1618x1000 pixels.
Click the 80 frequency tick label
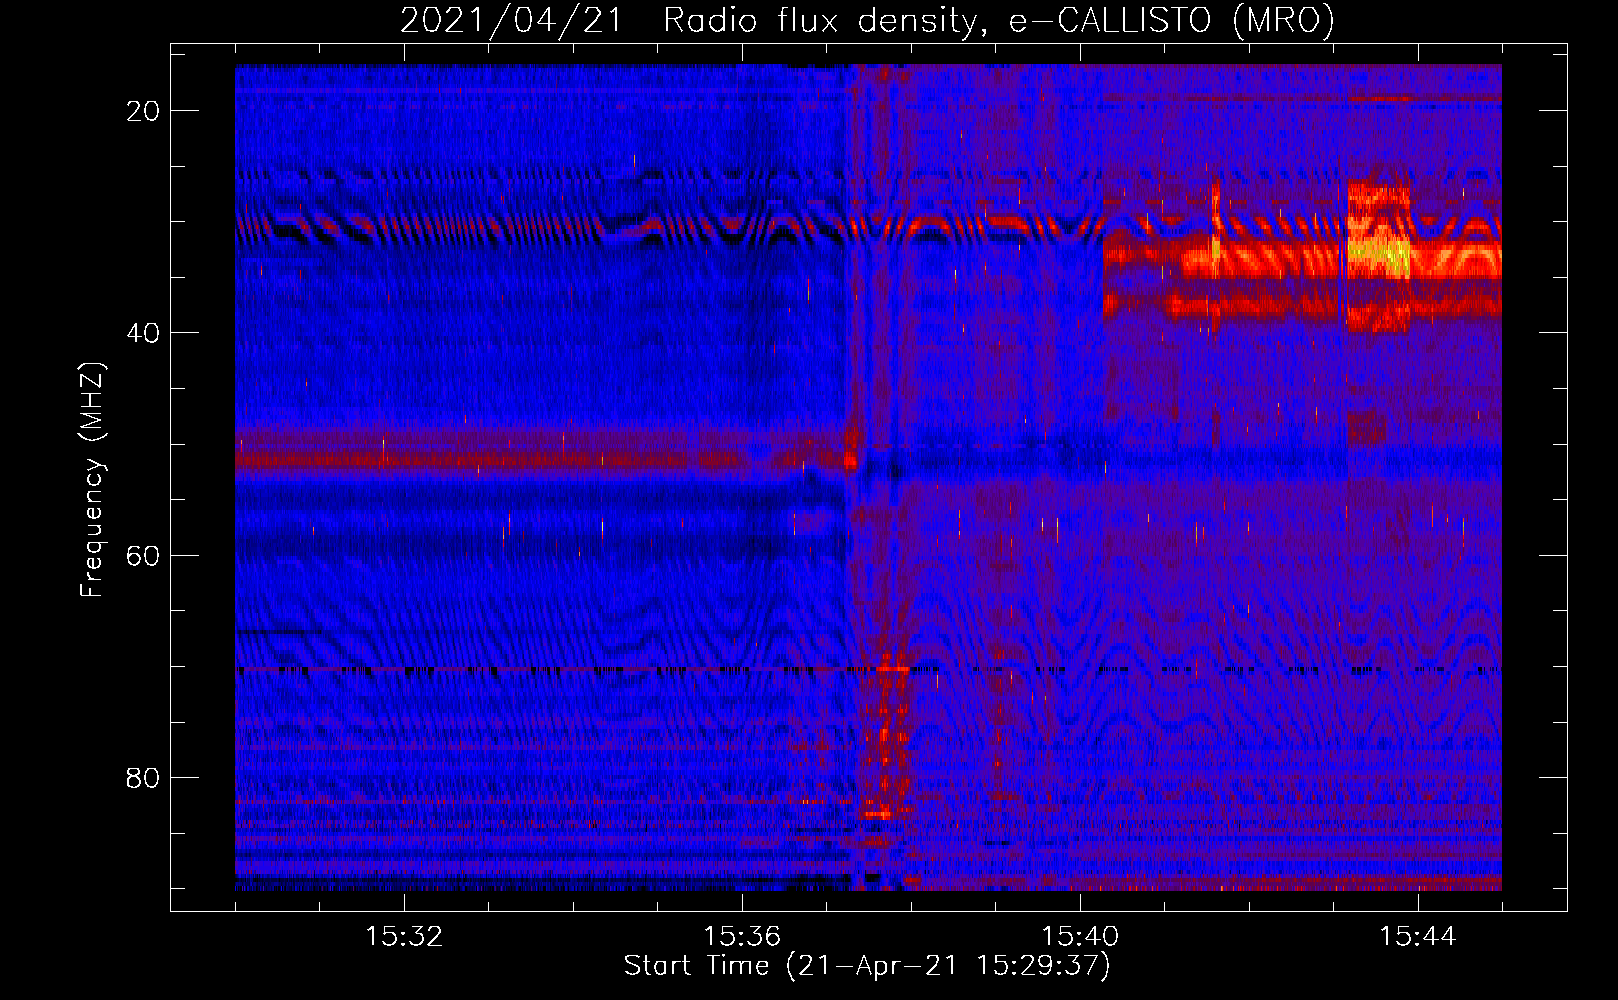pos(144,777)
